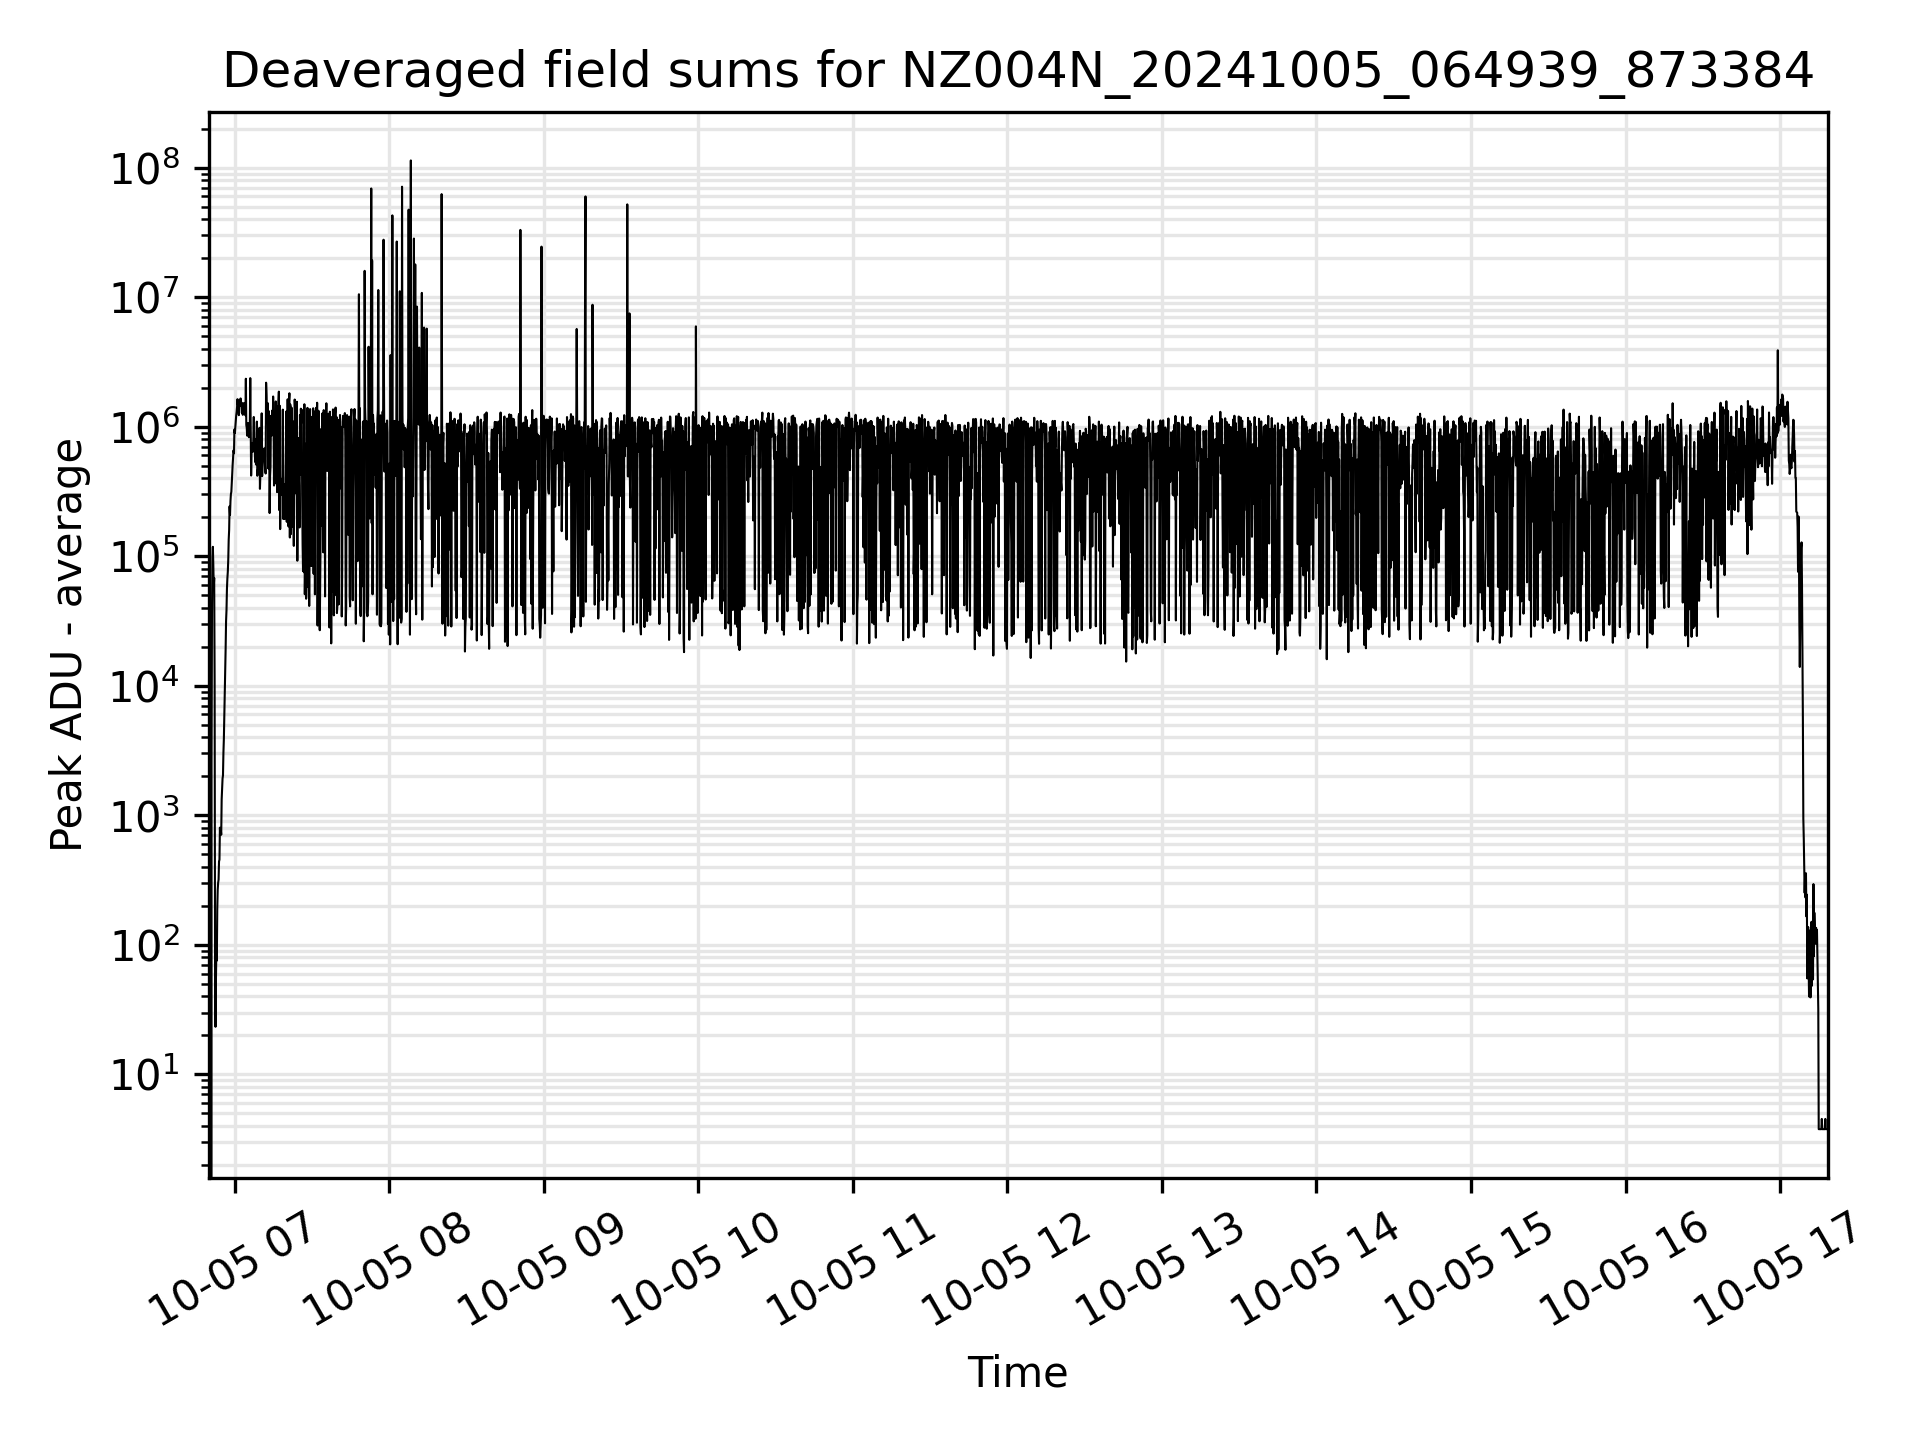Image resolution: width=1920 pixels, height=1440 pixels.
Task: Click the y-axis label 'Peak ADU - average'
Action: pyautogui.click(x=67, y=645)
